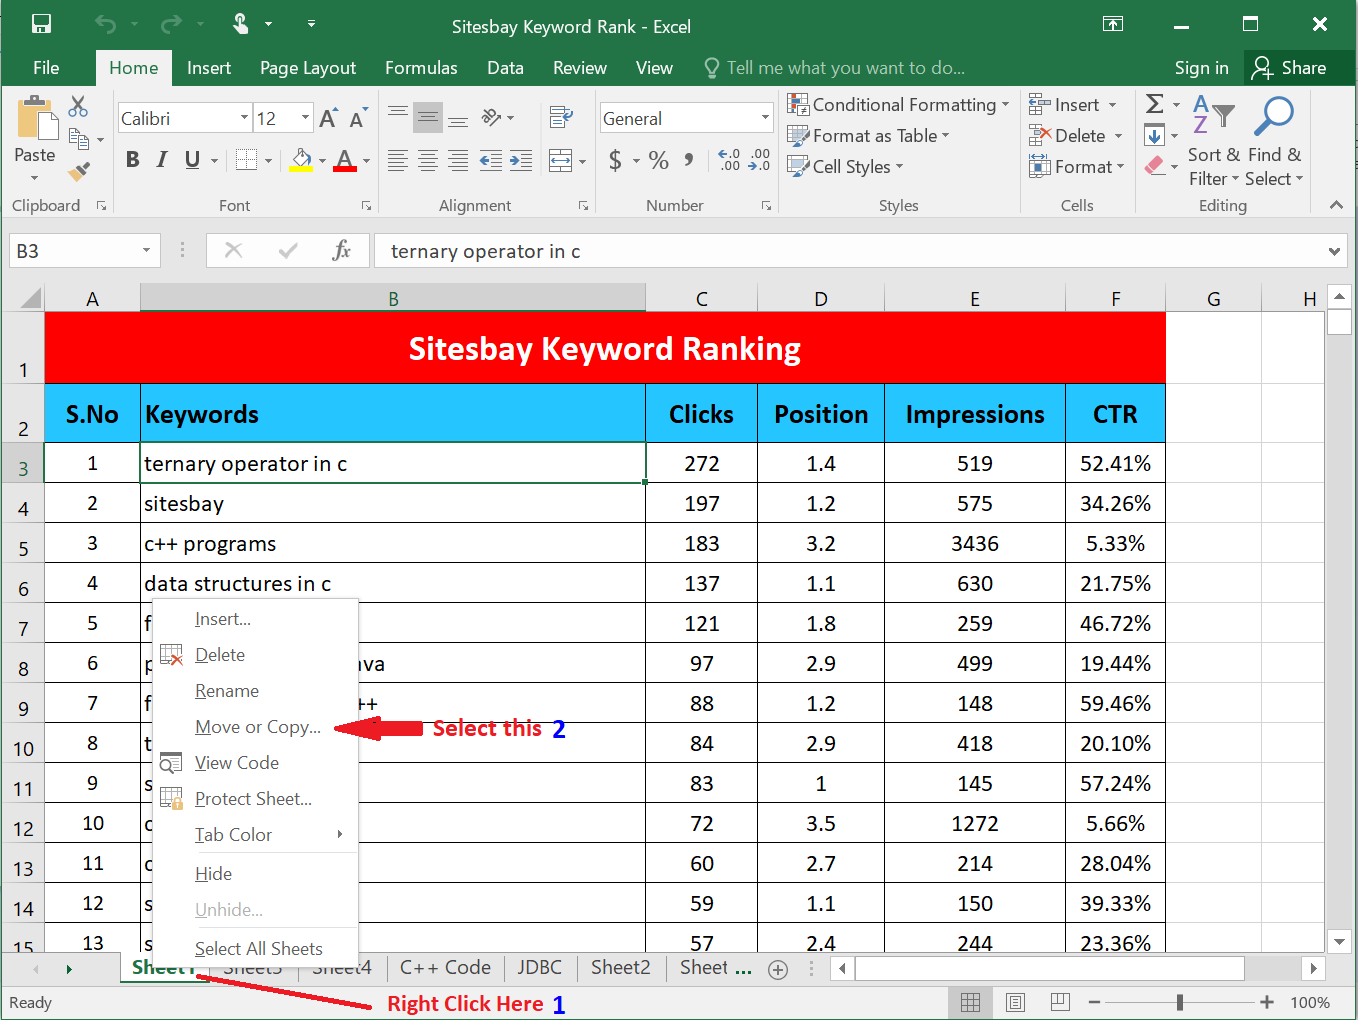Viewport: 1358px width, 1020px height.
Task: Switch to Page Layout view icon in status bar
Action: (x=1015, y=1002)
